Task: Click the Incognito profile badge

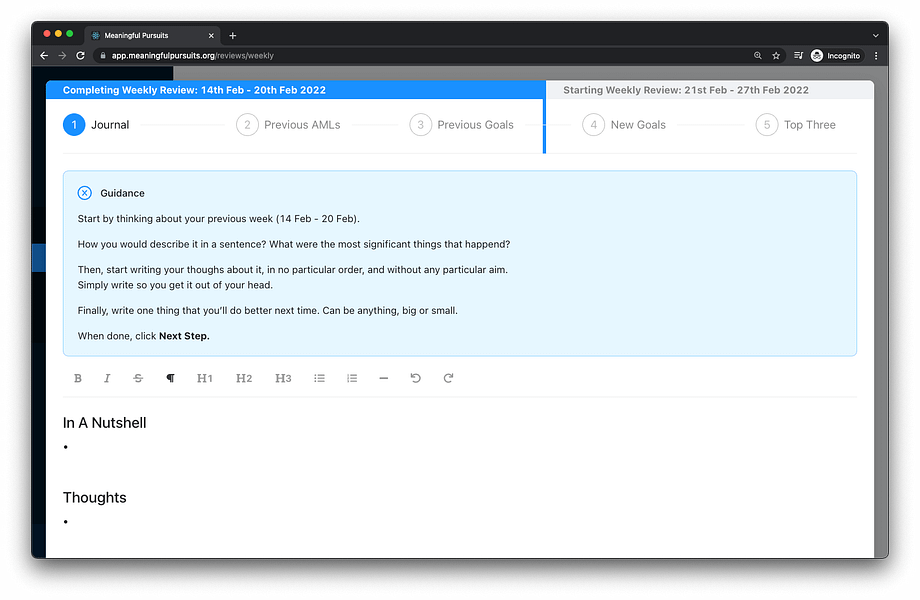Action: (836, 56)
